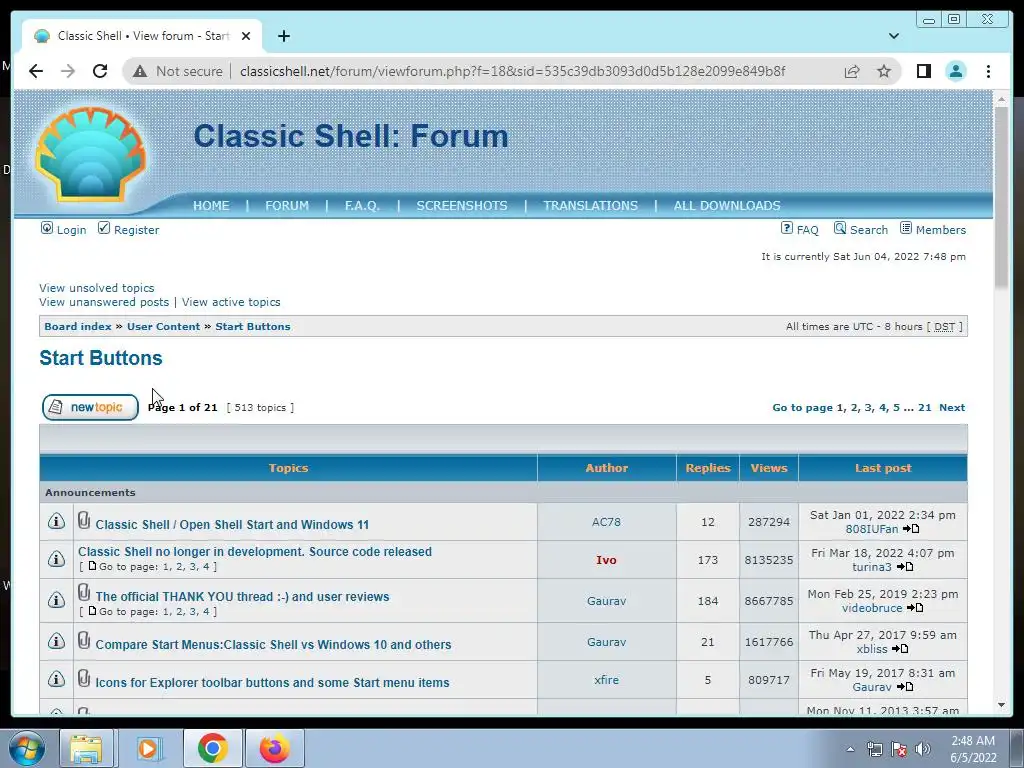View latest post icon by 808IUFan
Screen dimensions: 1024x768
tap(911, 529)
